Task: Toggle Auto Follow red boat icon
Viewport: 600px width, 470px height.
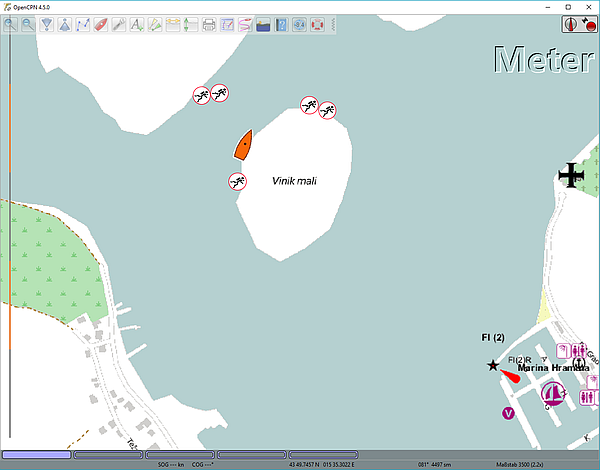Action: [101, 25]
